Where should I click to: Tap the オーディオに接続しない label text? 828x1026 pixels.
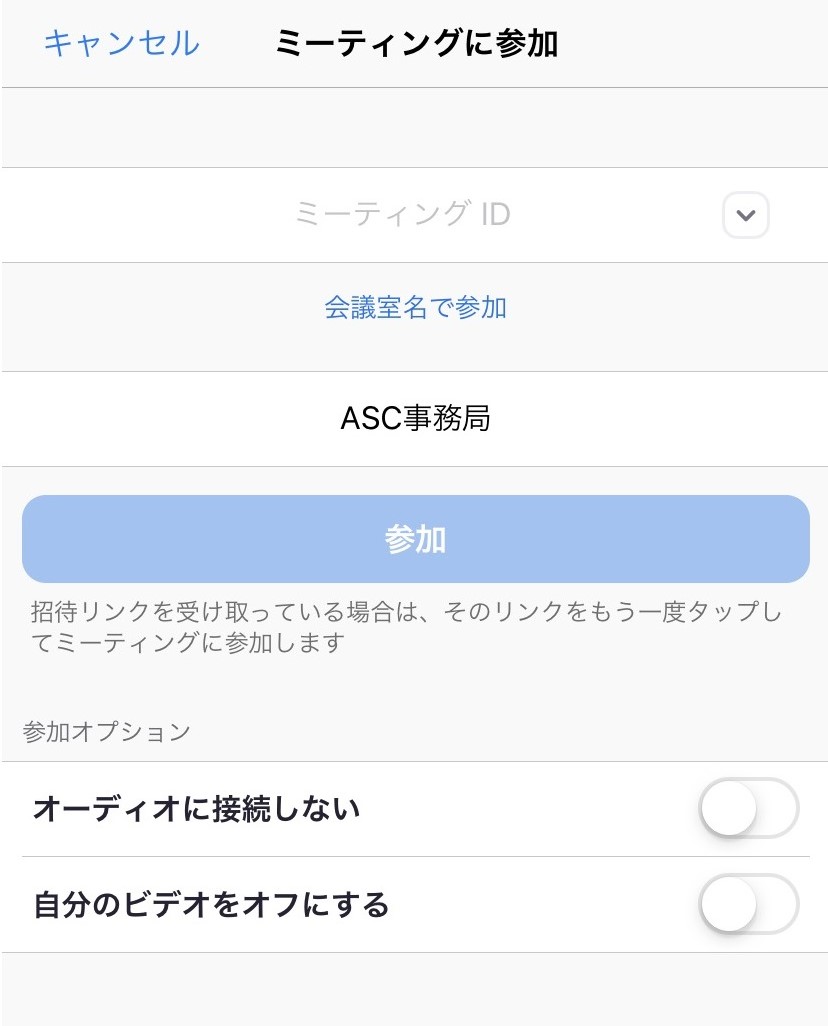196,809
